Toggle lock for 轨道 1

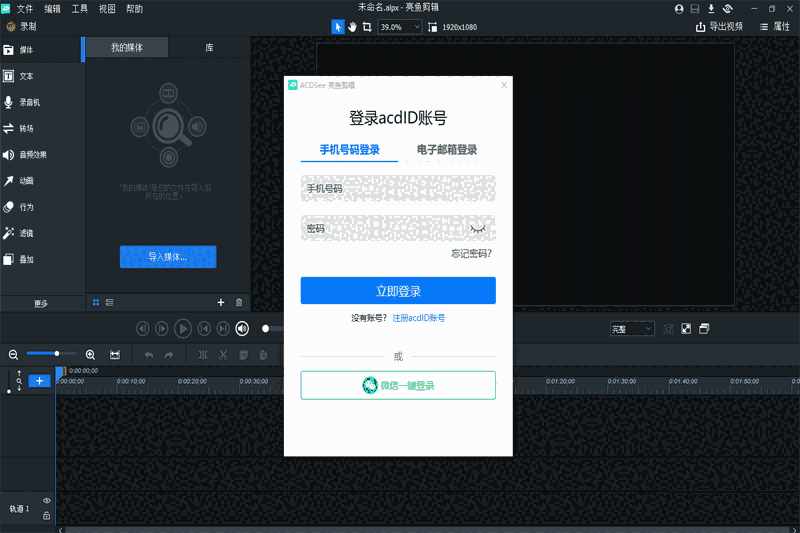pos(46,516)
